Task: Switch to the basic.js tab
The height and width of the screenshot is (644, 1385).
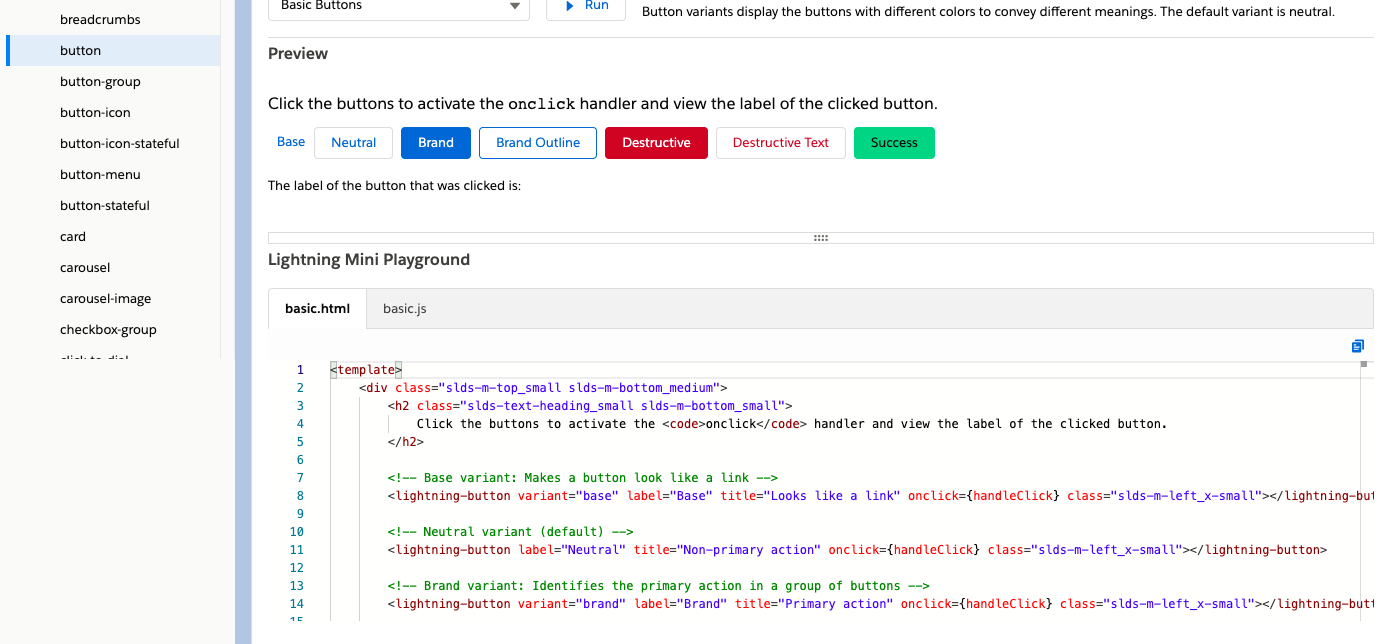Action: point(405,309)
